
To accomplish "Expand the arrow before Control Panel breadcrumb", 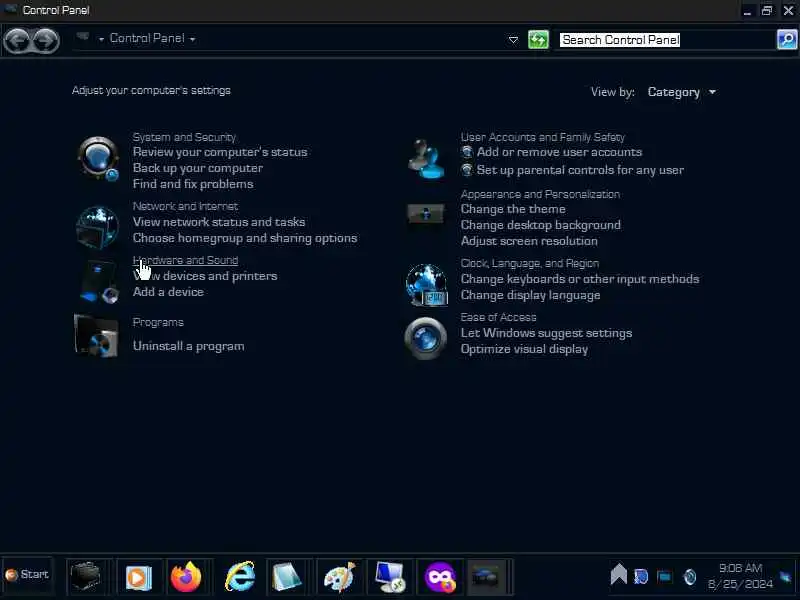I will 101,39.
